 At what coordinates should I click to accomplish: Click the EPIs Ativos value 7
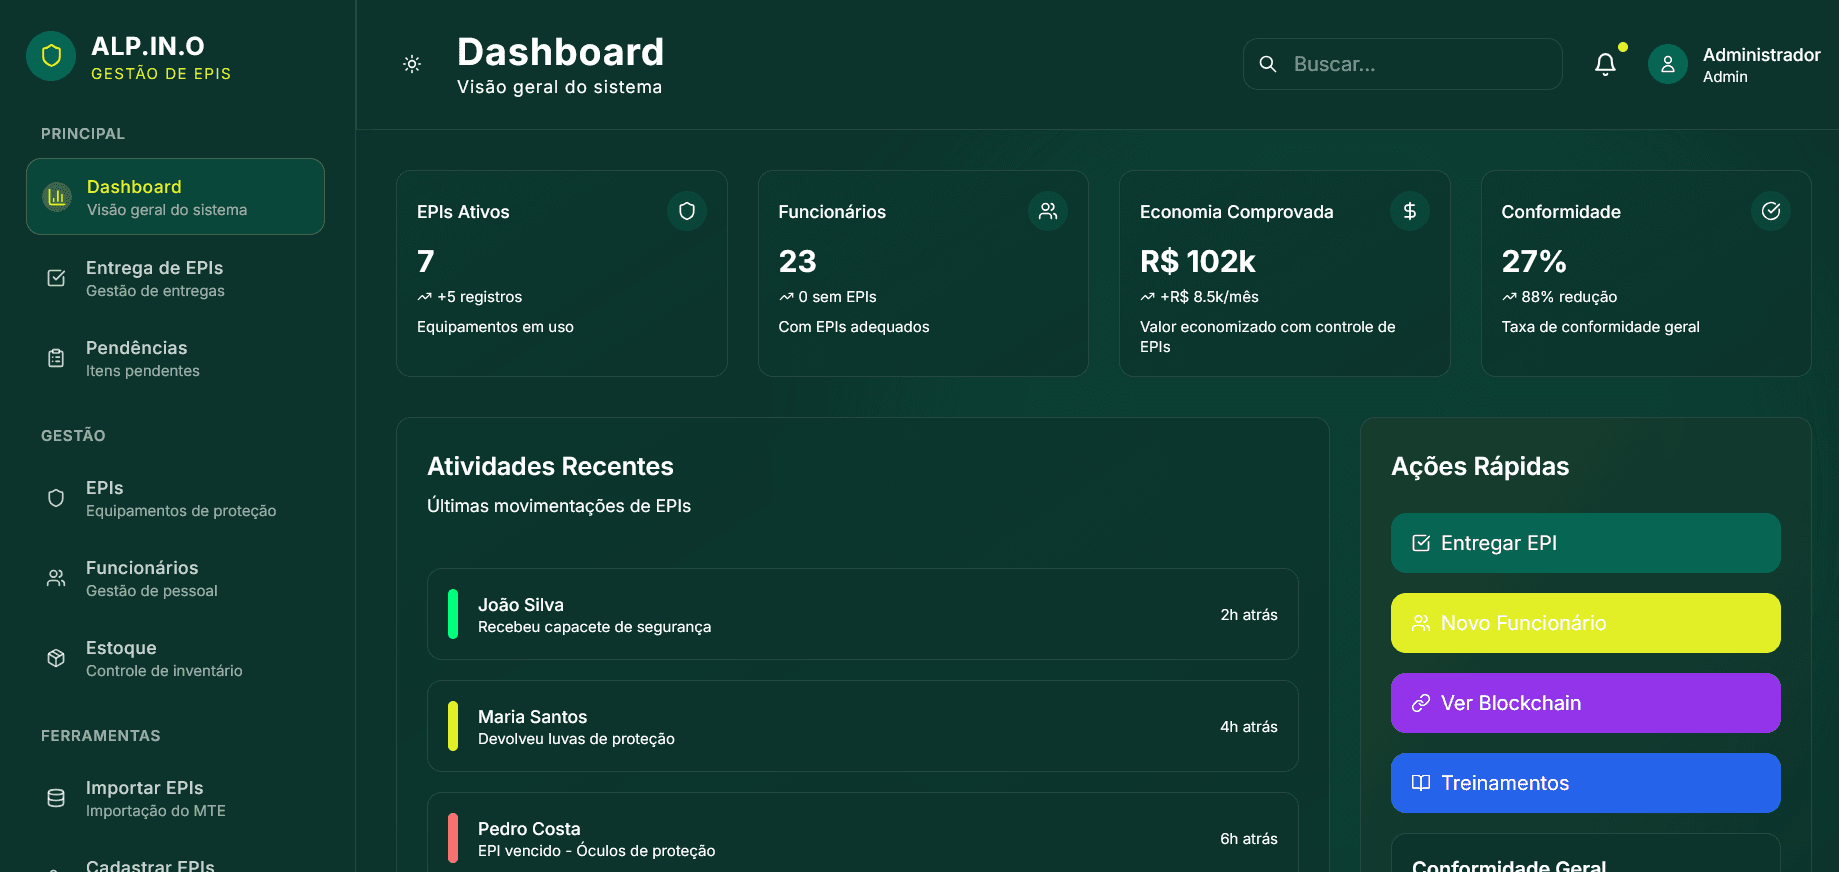point(426,261)
